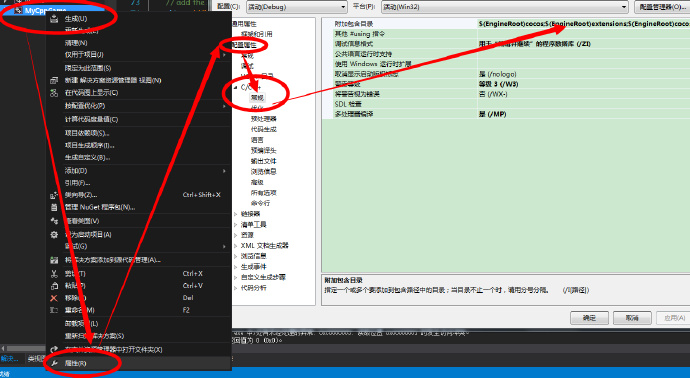Viewport: 690px width, 378px height.
Task: Open the 调试(G) submenu
Action: point(139,246)
